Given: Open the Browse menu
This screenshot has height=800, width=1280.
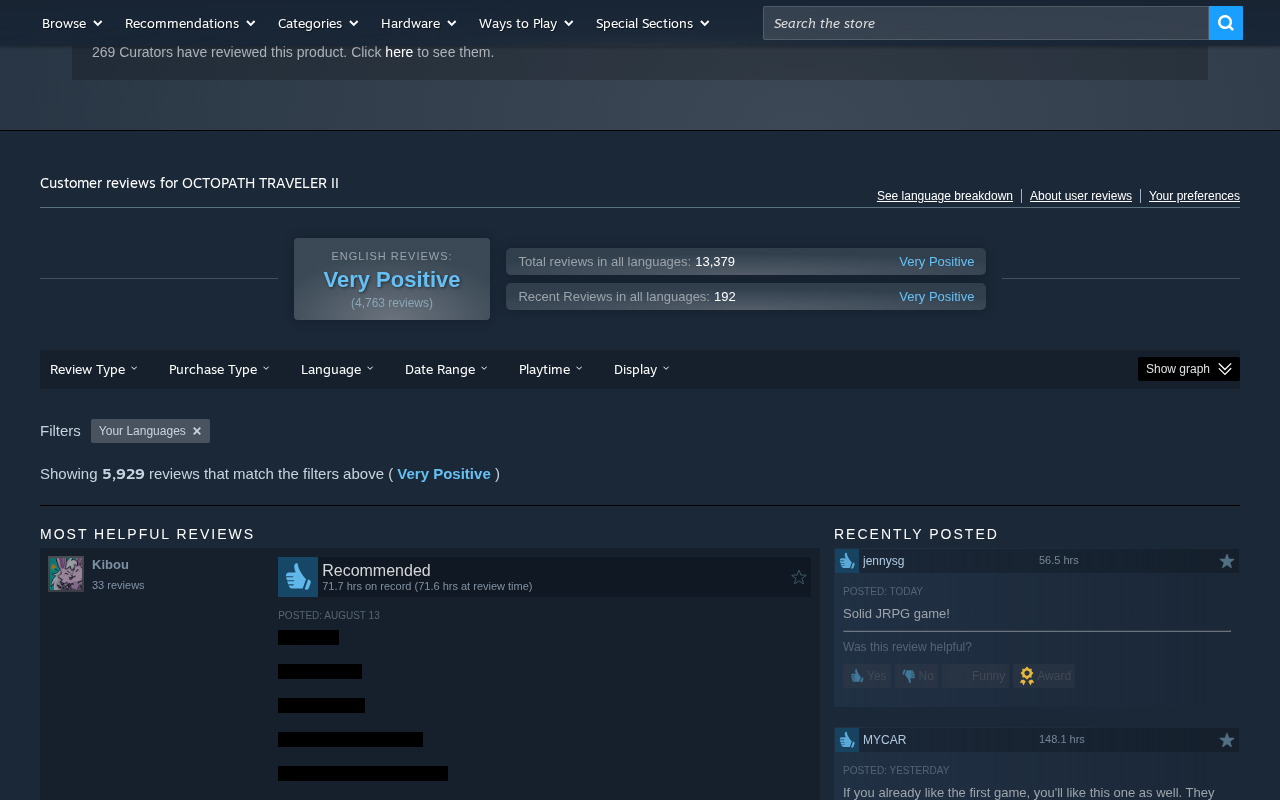Looking at the screenshot, I should tap(72, 23).
